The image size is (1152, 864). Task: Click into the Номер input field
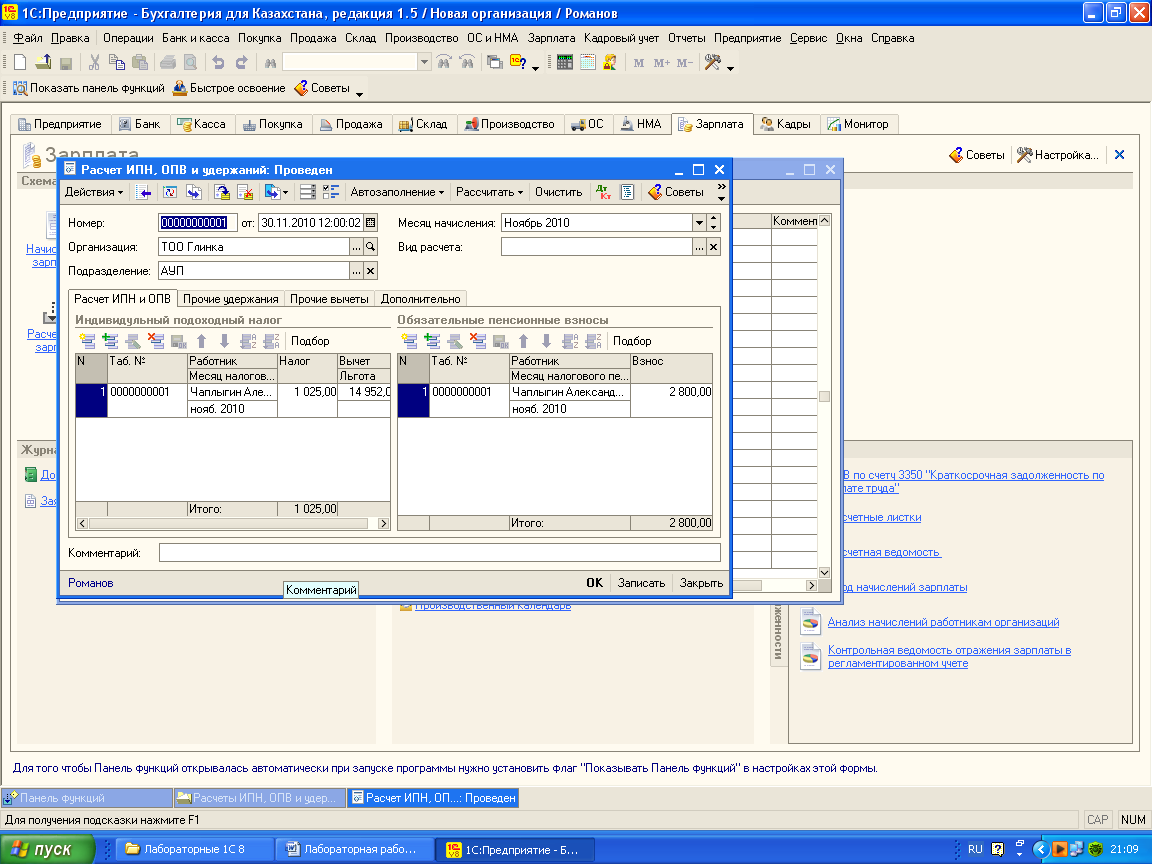point(198,223)
